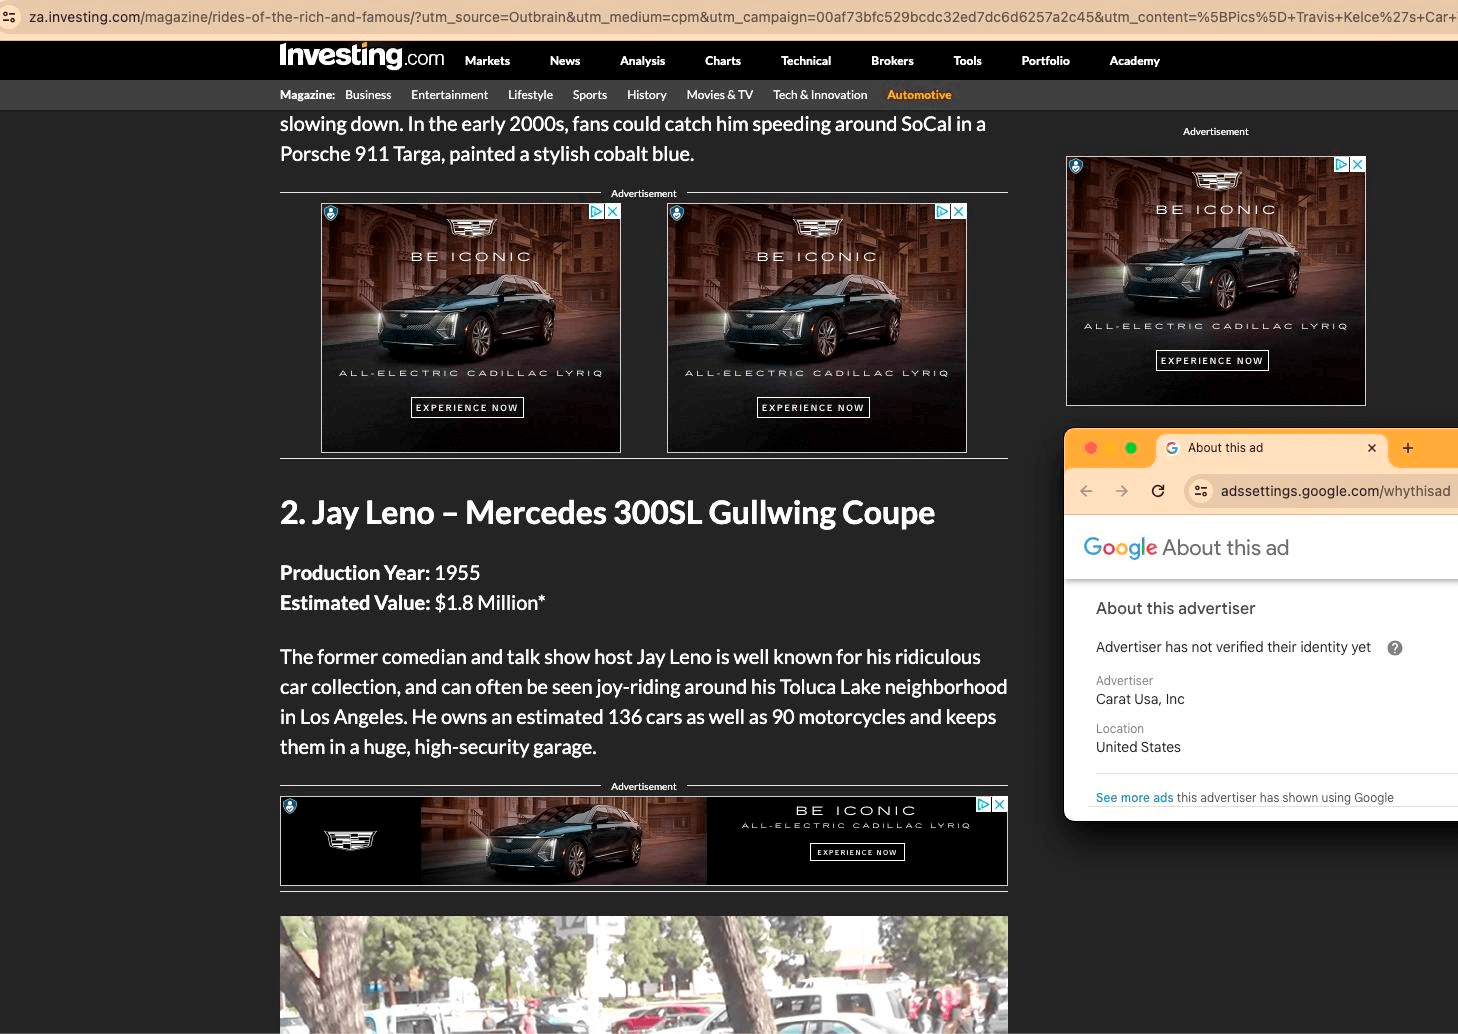Go forward in the About this ad window
This screenshot has height=1034, width=1458.
(x=1122, y=491)
